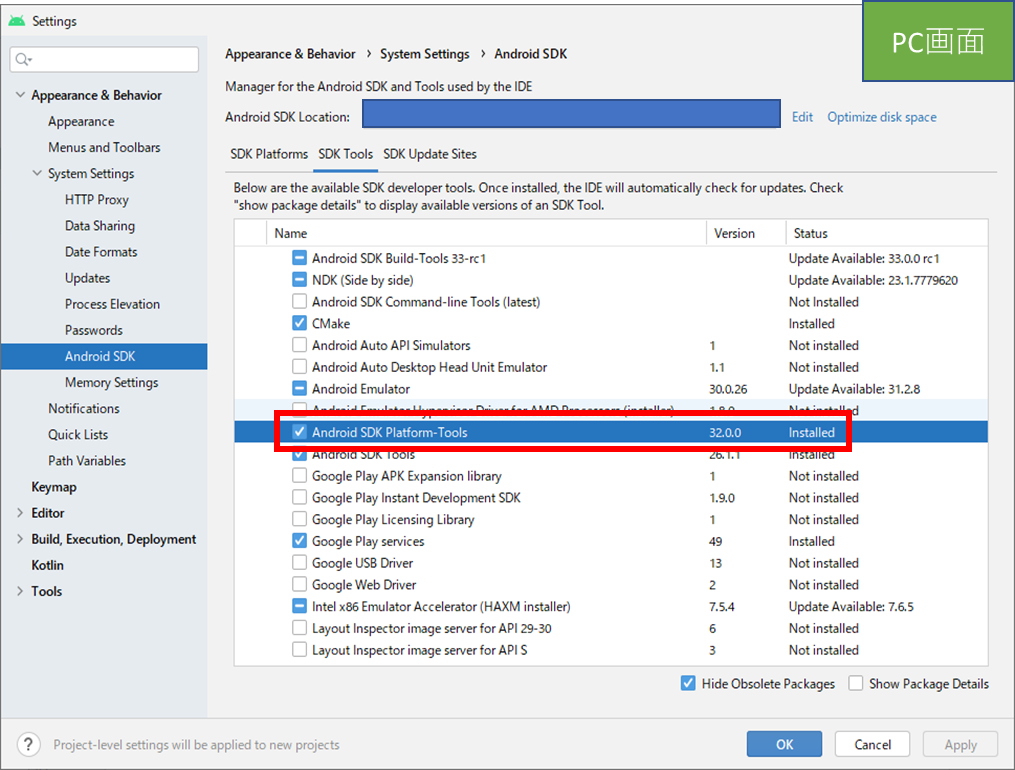Expand the Editor settings node
The width and height of the screenshot is (1015, 770).
click(20, 512)
